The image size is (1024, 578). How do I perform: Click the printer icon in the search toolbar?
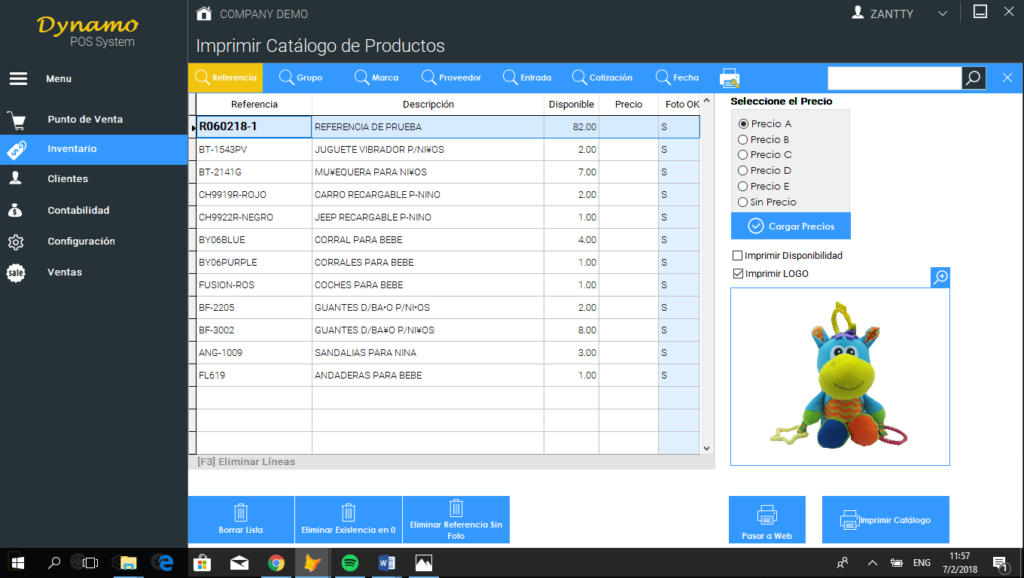click(729, 77)
